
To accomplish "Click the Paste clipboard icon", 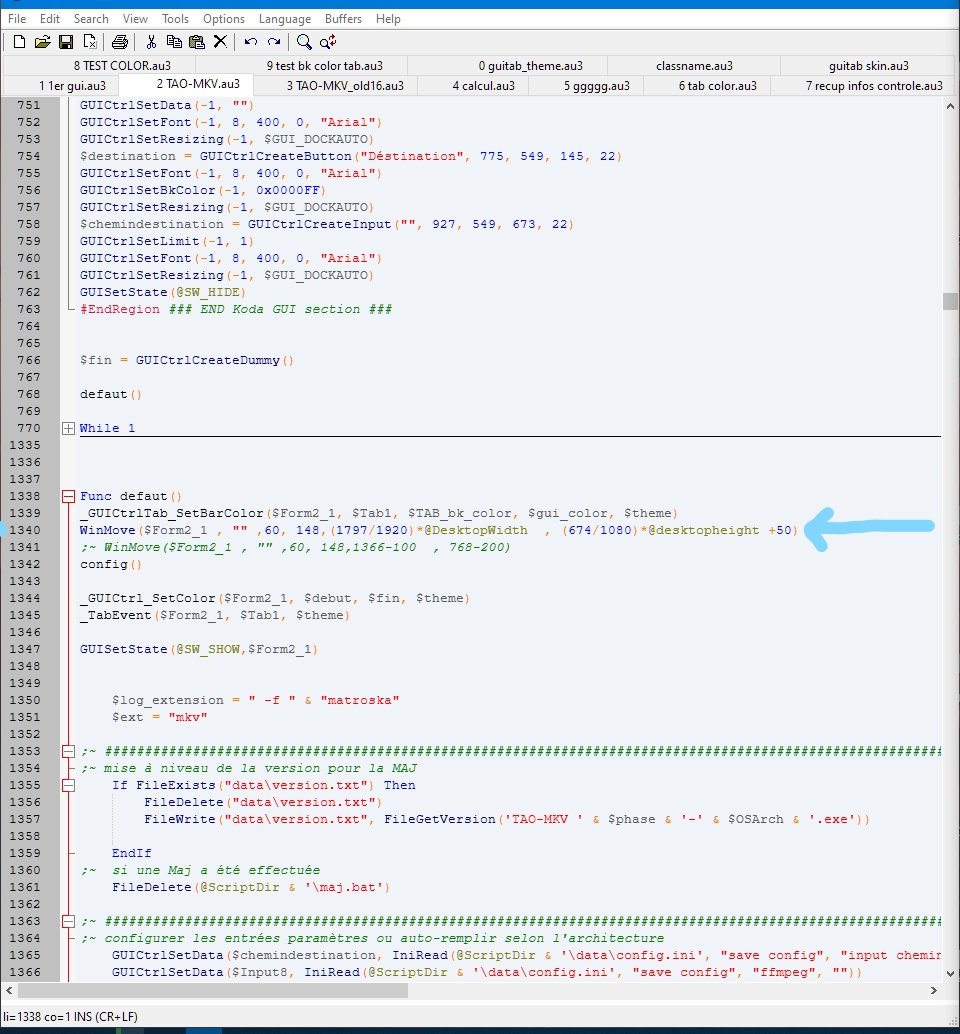I will coord(197,42).
